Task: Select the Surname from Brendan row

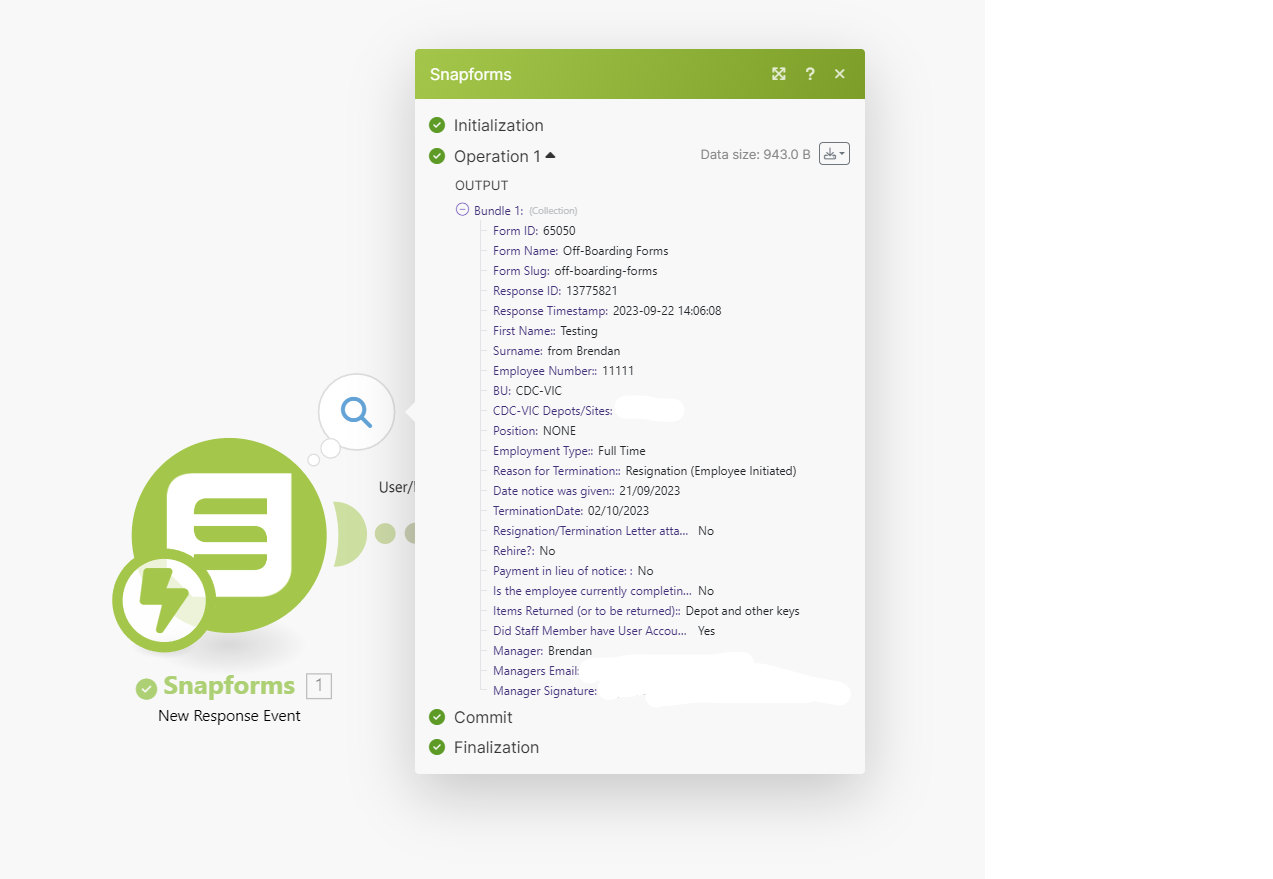Action: point(557,351)
